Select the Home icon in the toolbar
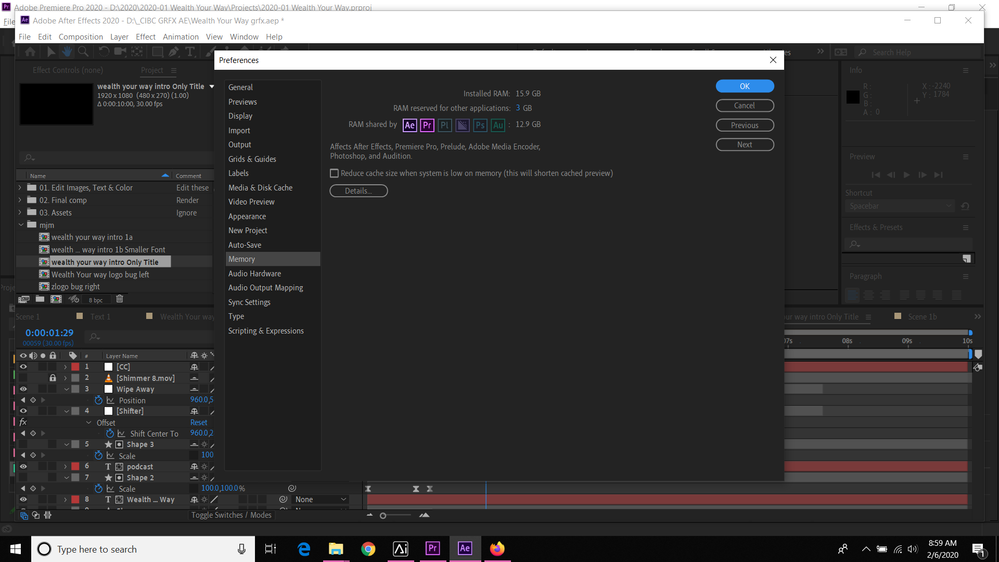 (x=30, y=52)
